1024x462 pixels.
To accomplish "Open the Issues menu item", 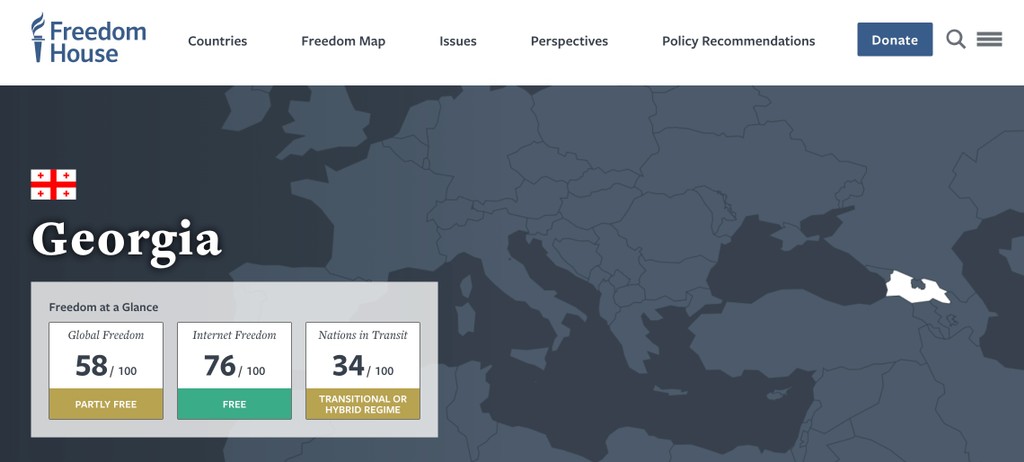I will coord(458,41).
